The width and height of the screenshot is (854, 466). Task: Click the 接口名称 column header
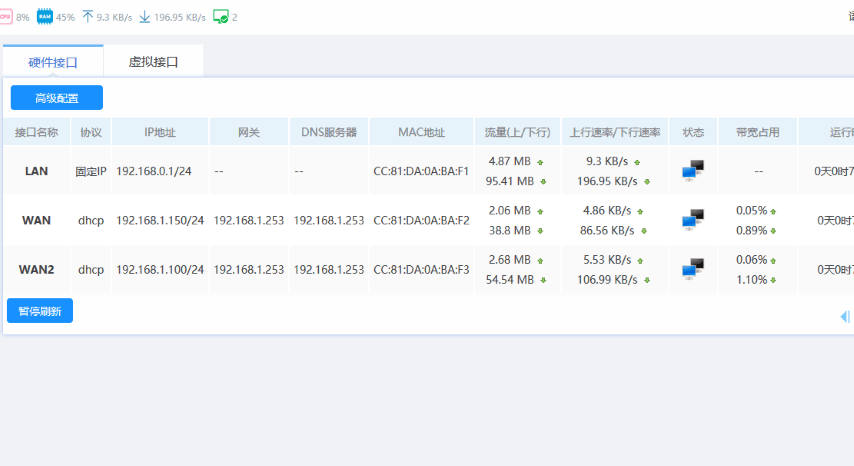tap(36, 132)
